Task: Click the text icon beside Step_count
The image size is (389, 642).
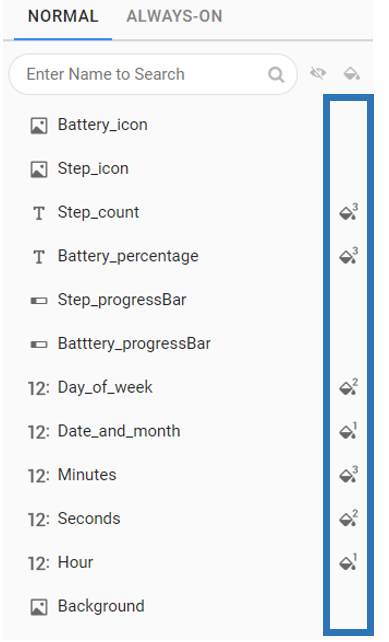Action: [39, 213]
